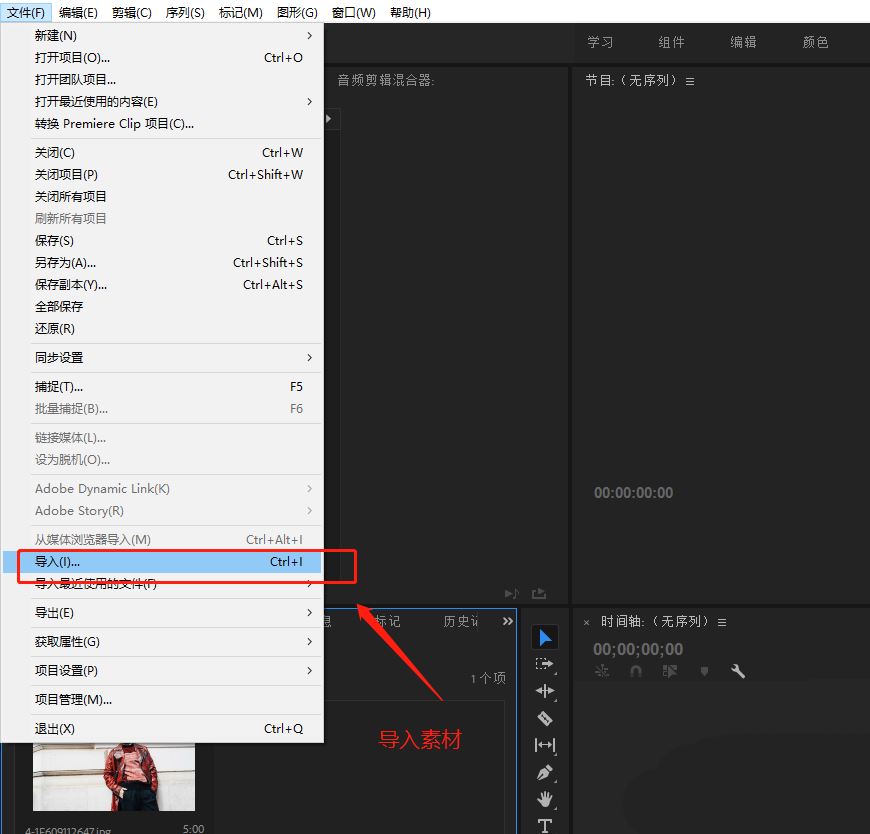Select the Pen tool
870x834 pixels.
545,772
